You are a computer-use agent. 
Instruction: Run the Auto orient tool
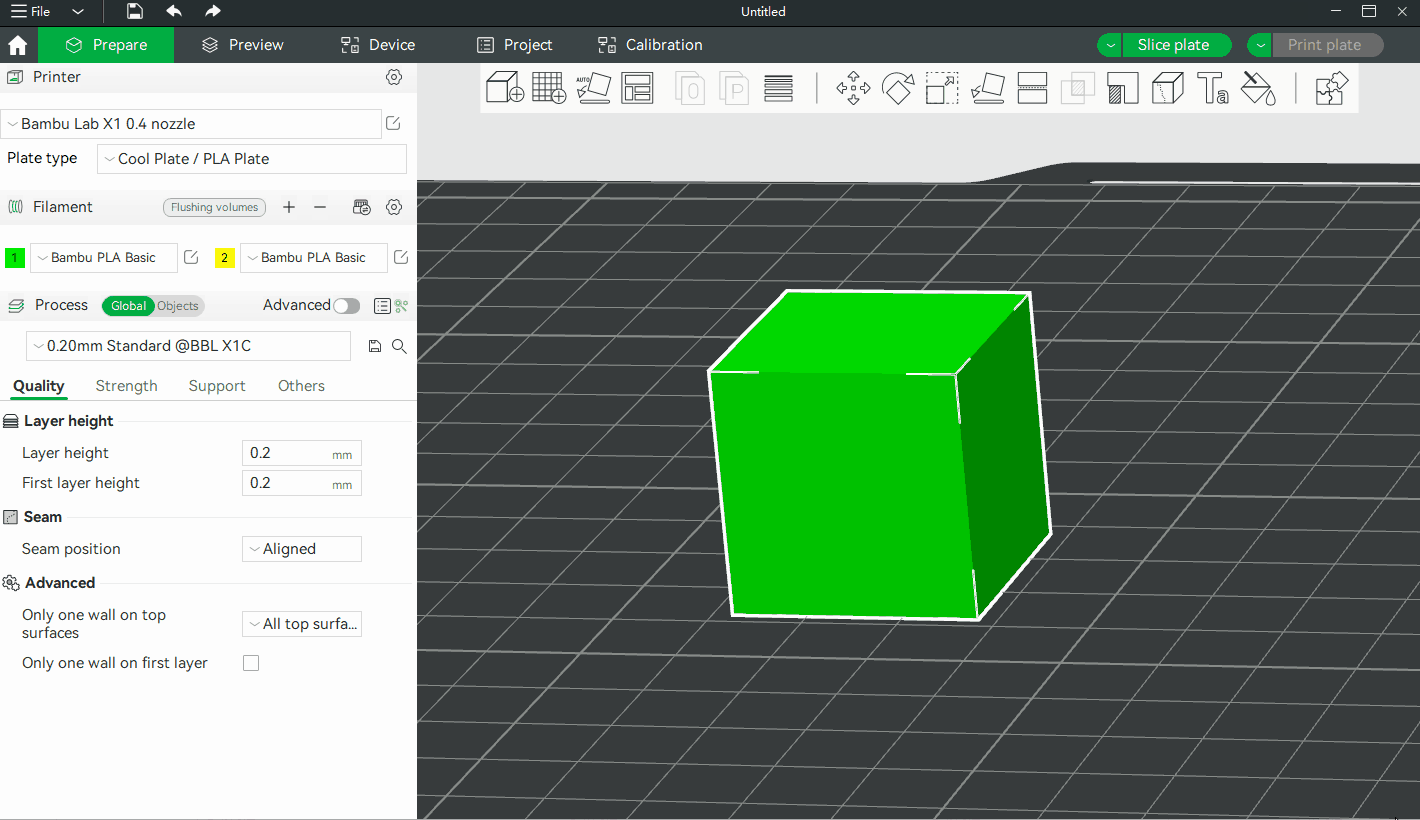point(593,88)
